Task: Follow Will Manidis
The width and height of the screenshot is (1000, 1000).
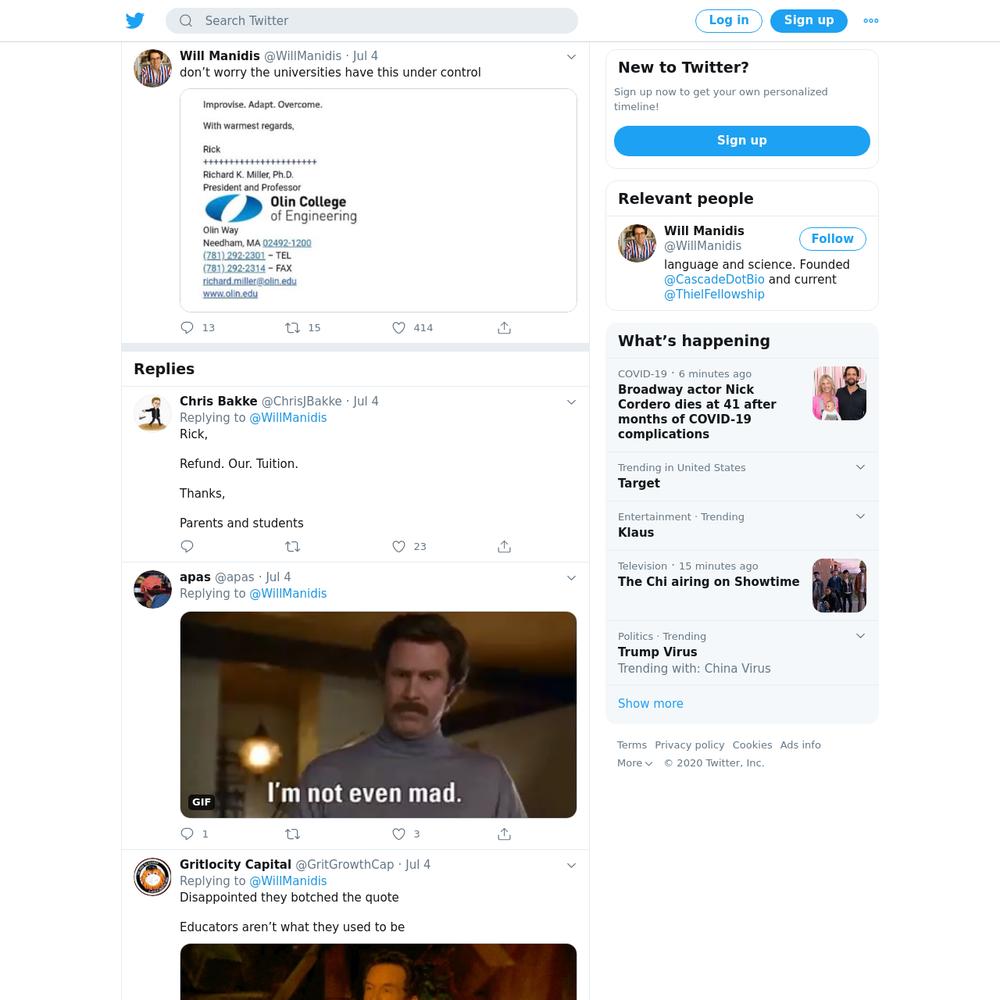Action: pyautogui.click(x=832, y=239)
